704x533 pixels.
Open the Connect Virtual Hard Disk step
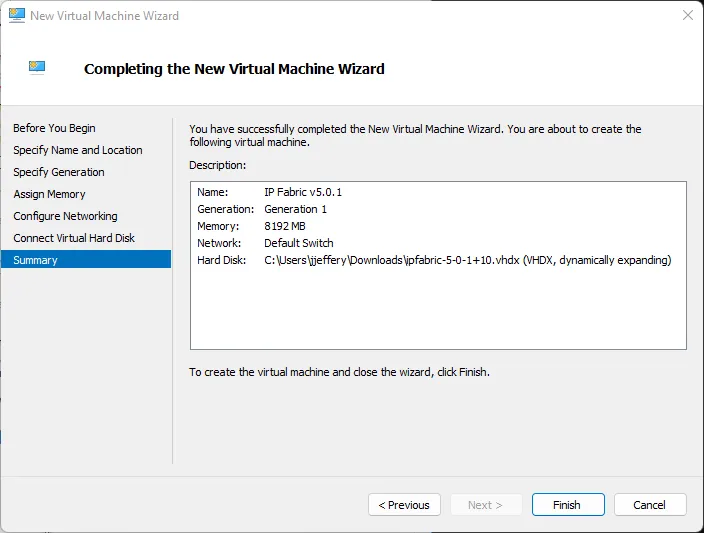click(x=74, y=238)
